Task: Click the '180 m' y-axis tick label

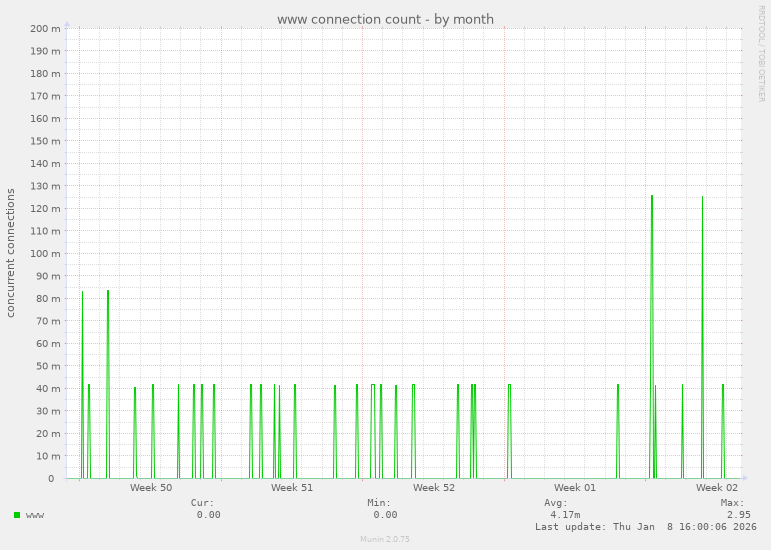Action: point(45,74)
